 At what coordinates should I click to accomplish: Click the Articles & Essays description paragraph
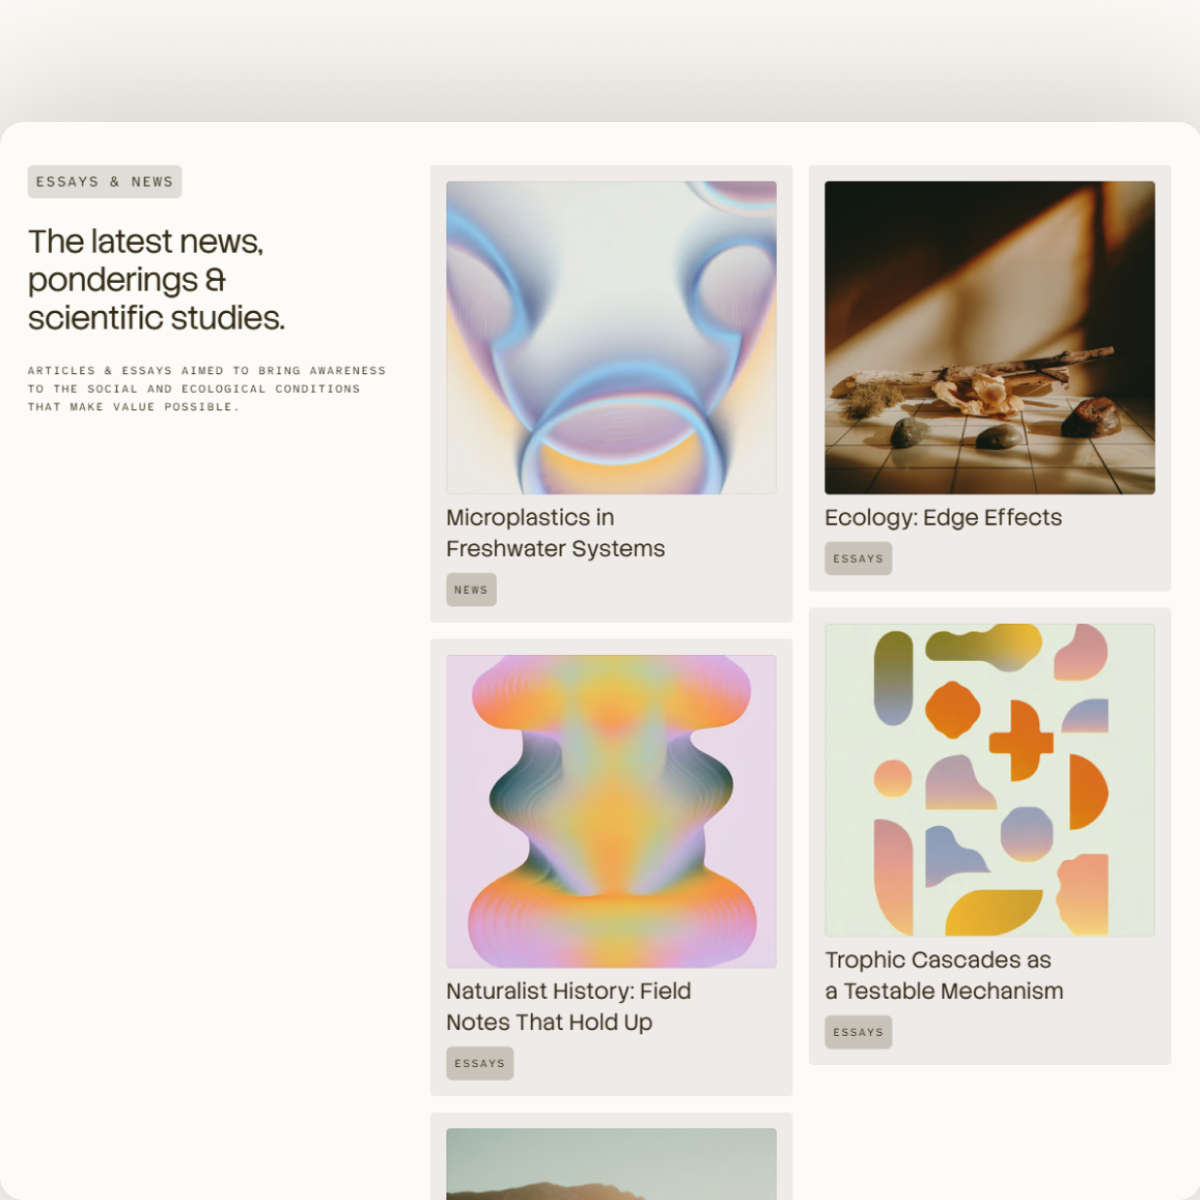(207, 389)
